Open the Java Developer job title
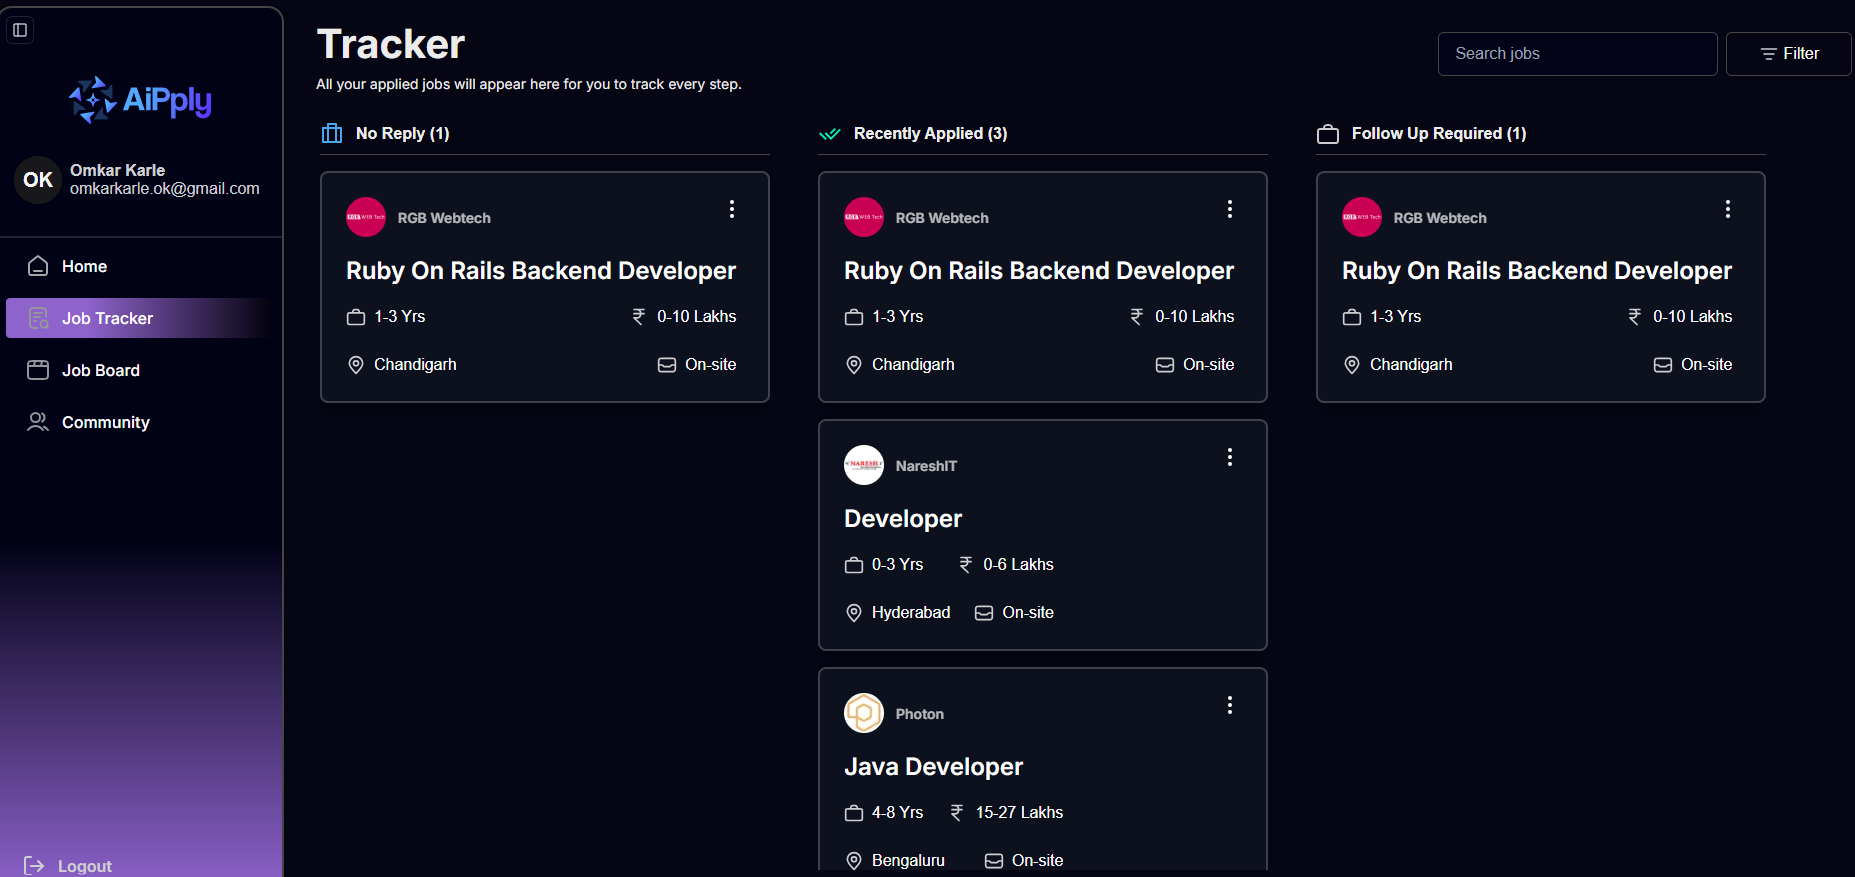 pos(933,767)
